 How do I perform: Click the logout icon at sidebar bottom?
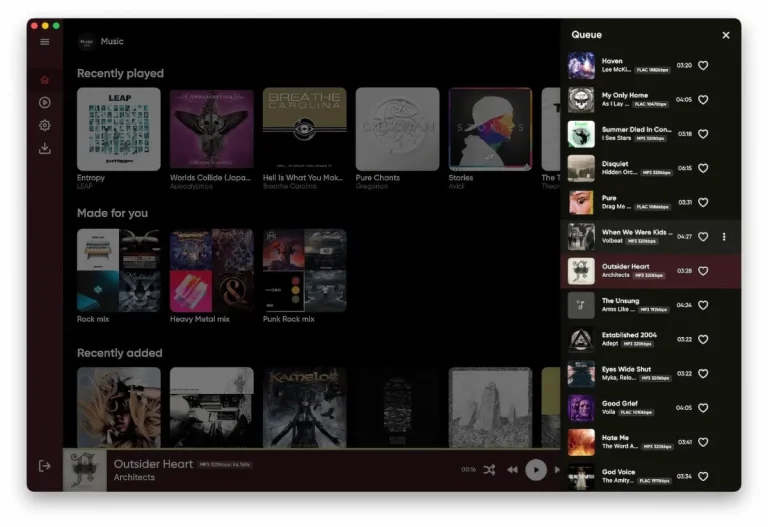[x=45, y=466]
